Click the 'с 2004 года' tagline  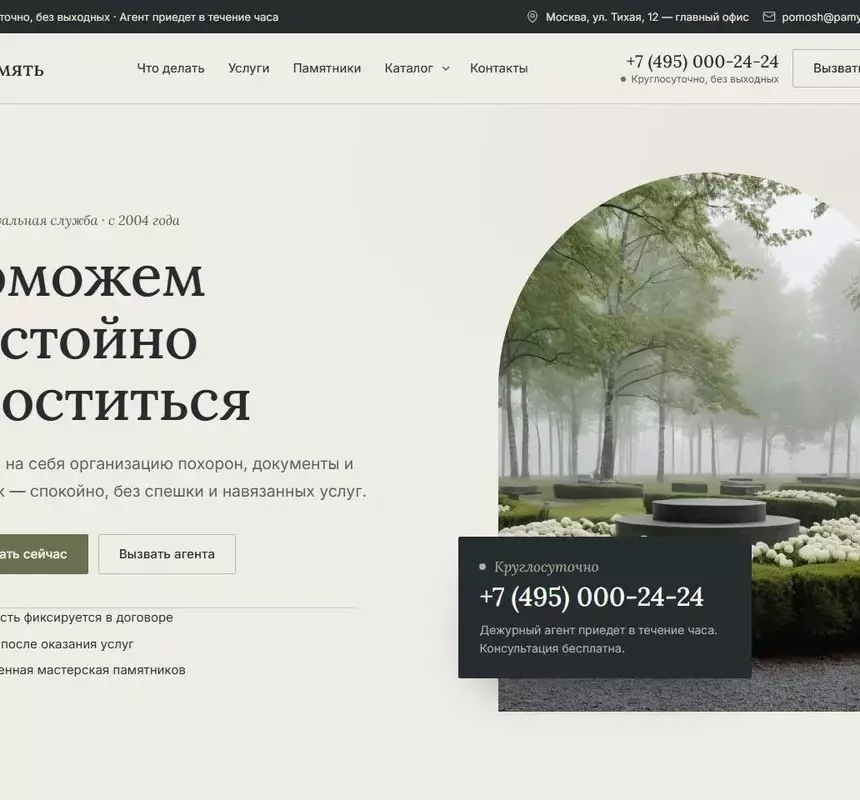144,220
